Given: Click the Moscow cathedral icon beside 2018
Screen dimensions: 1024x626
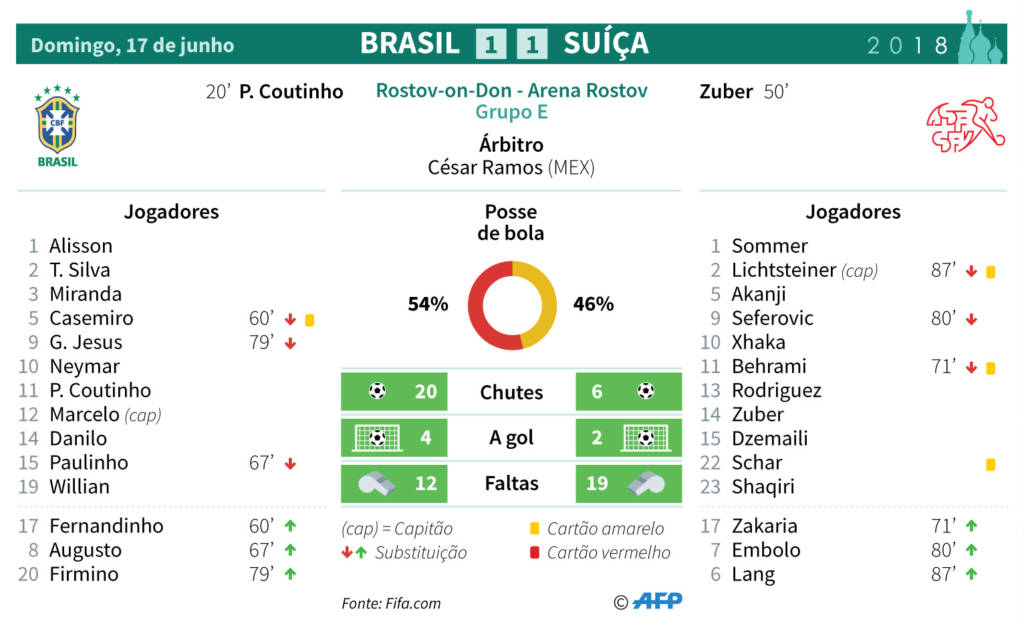Looking at the screenshot, I should (x=980, y=38).
